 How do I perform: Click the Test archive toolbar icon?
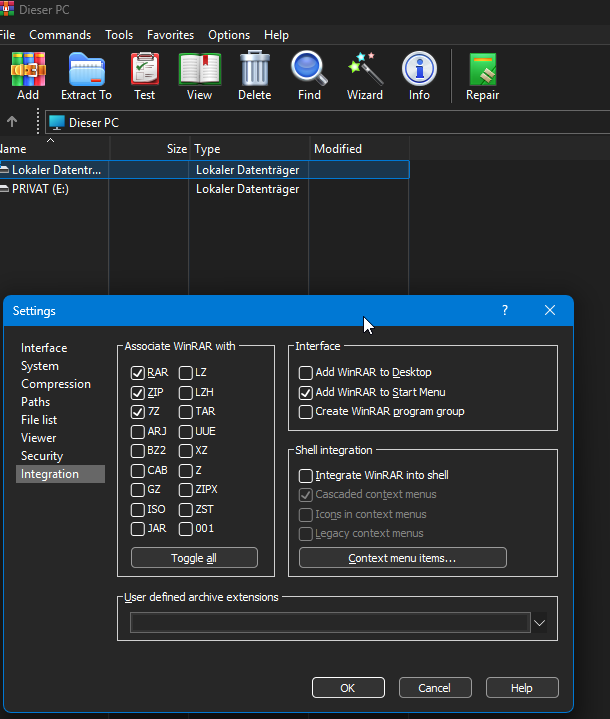pyautogui.click(x=145, y=69)
